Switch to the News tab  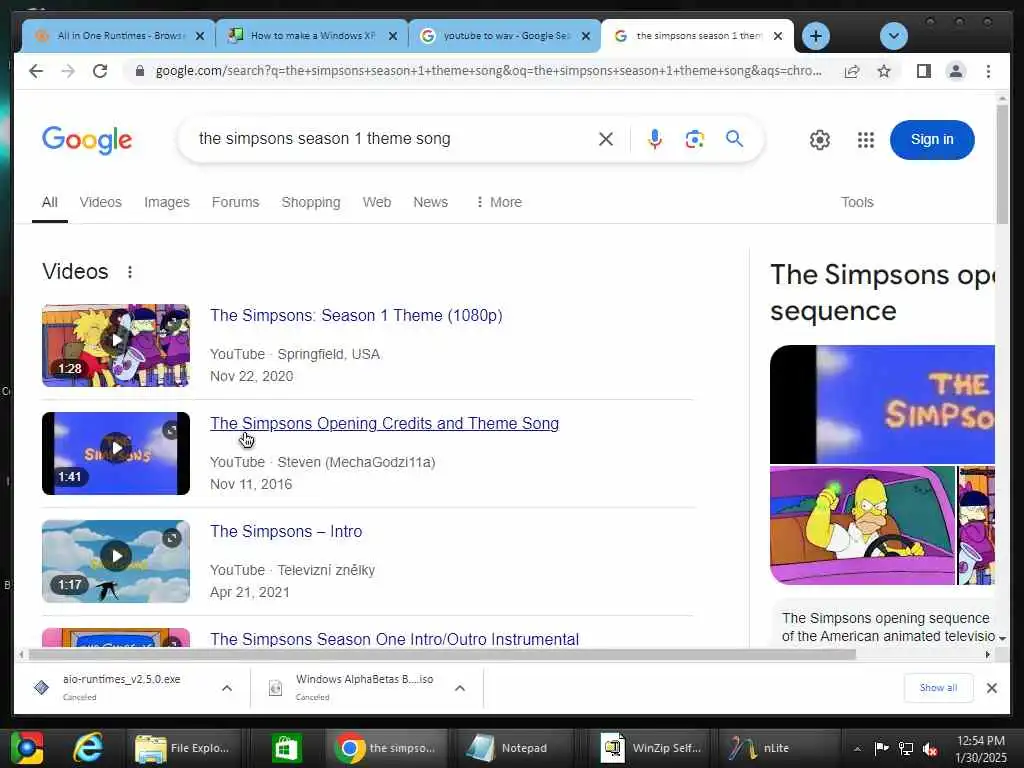pyautogui.click(x=430, y=202)
